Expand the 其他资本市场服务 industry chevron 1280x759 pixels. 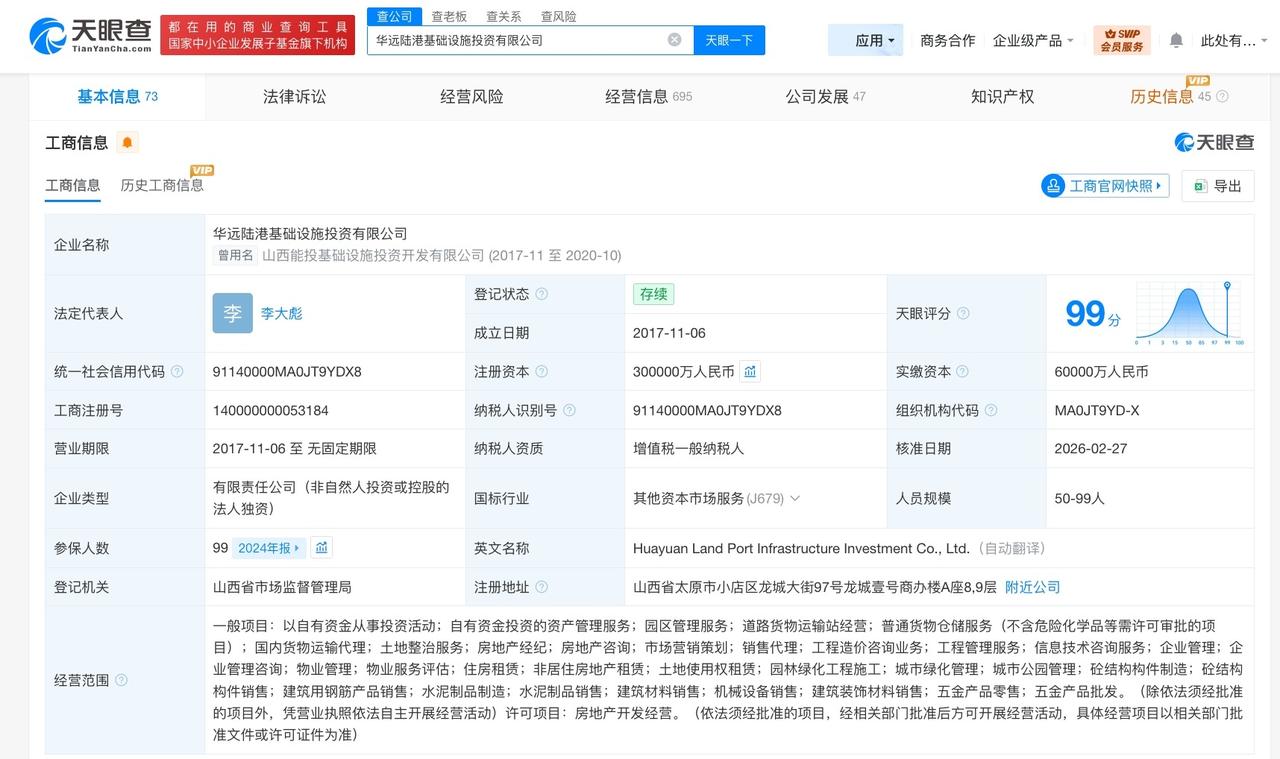tap(795, 498)
